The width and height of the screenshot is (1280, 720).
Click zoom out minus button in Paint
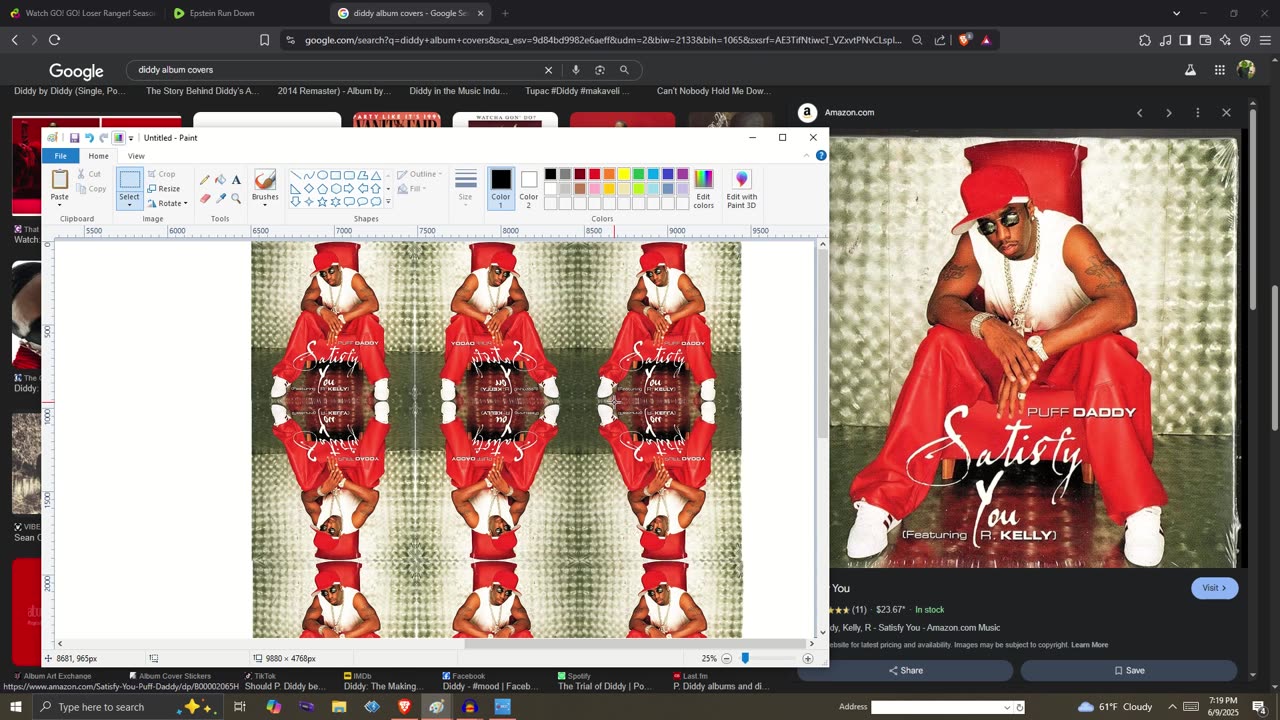click(x=727, y=658)
